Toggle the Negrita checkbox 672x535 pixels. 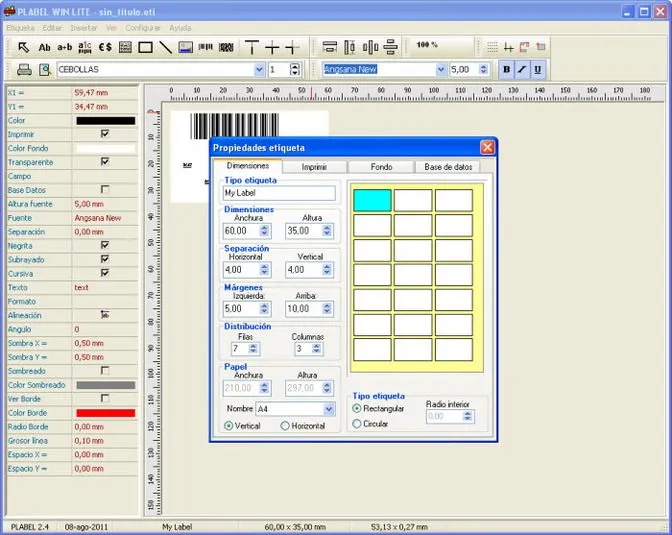(x=105, y=245)
